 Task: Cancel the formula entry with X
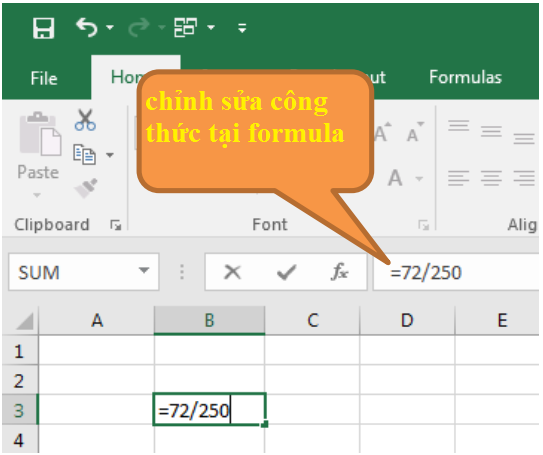[x=233, y=272]
